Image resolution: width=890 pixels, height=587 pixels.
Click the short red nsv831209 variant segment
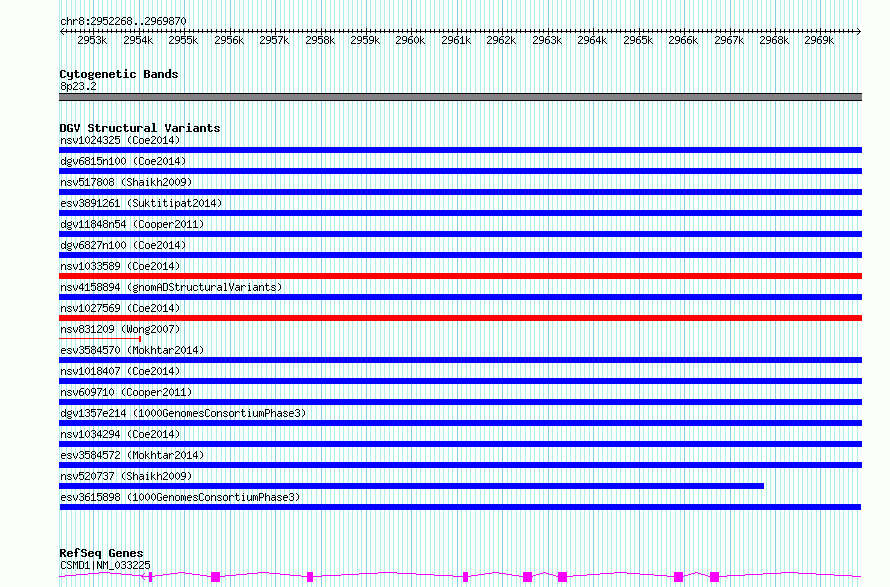(x=100, y=339)
